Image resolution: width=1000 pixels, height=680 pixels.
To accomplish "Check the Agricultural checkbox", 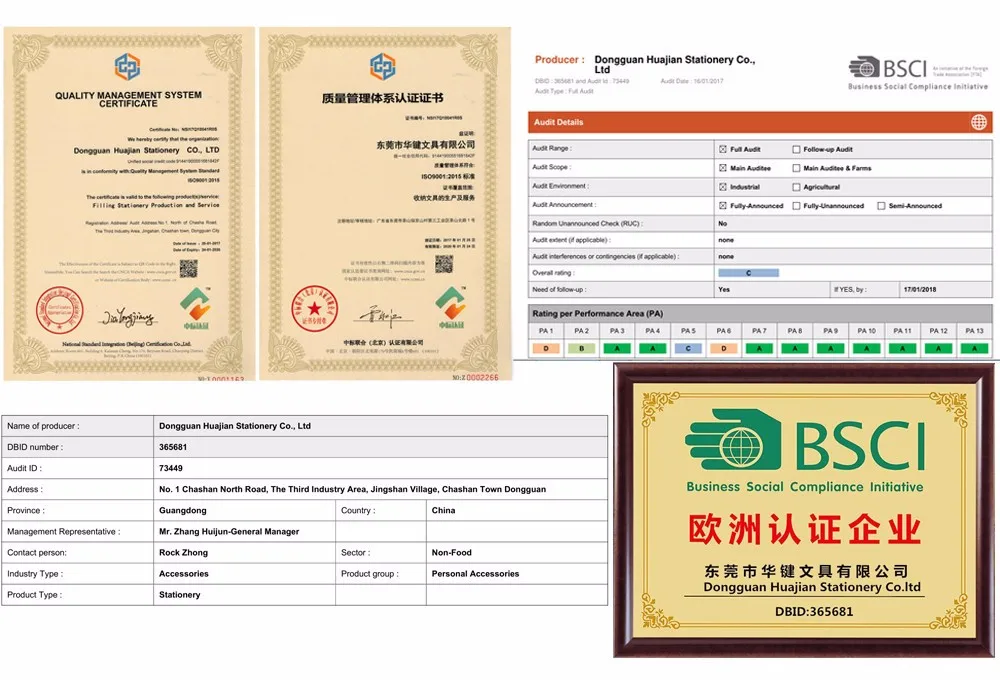I will click(796, 187).
